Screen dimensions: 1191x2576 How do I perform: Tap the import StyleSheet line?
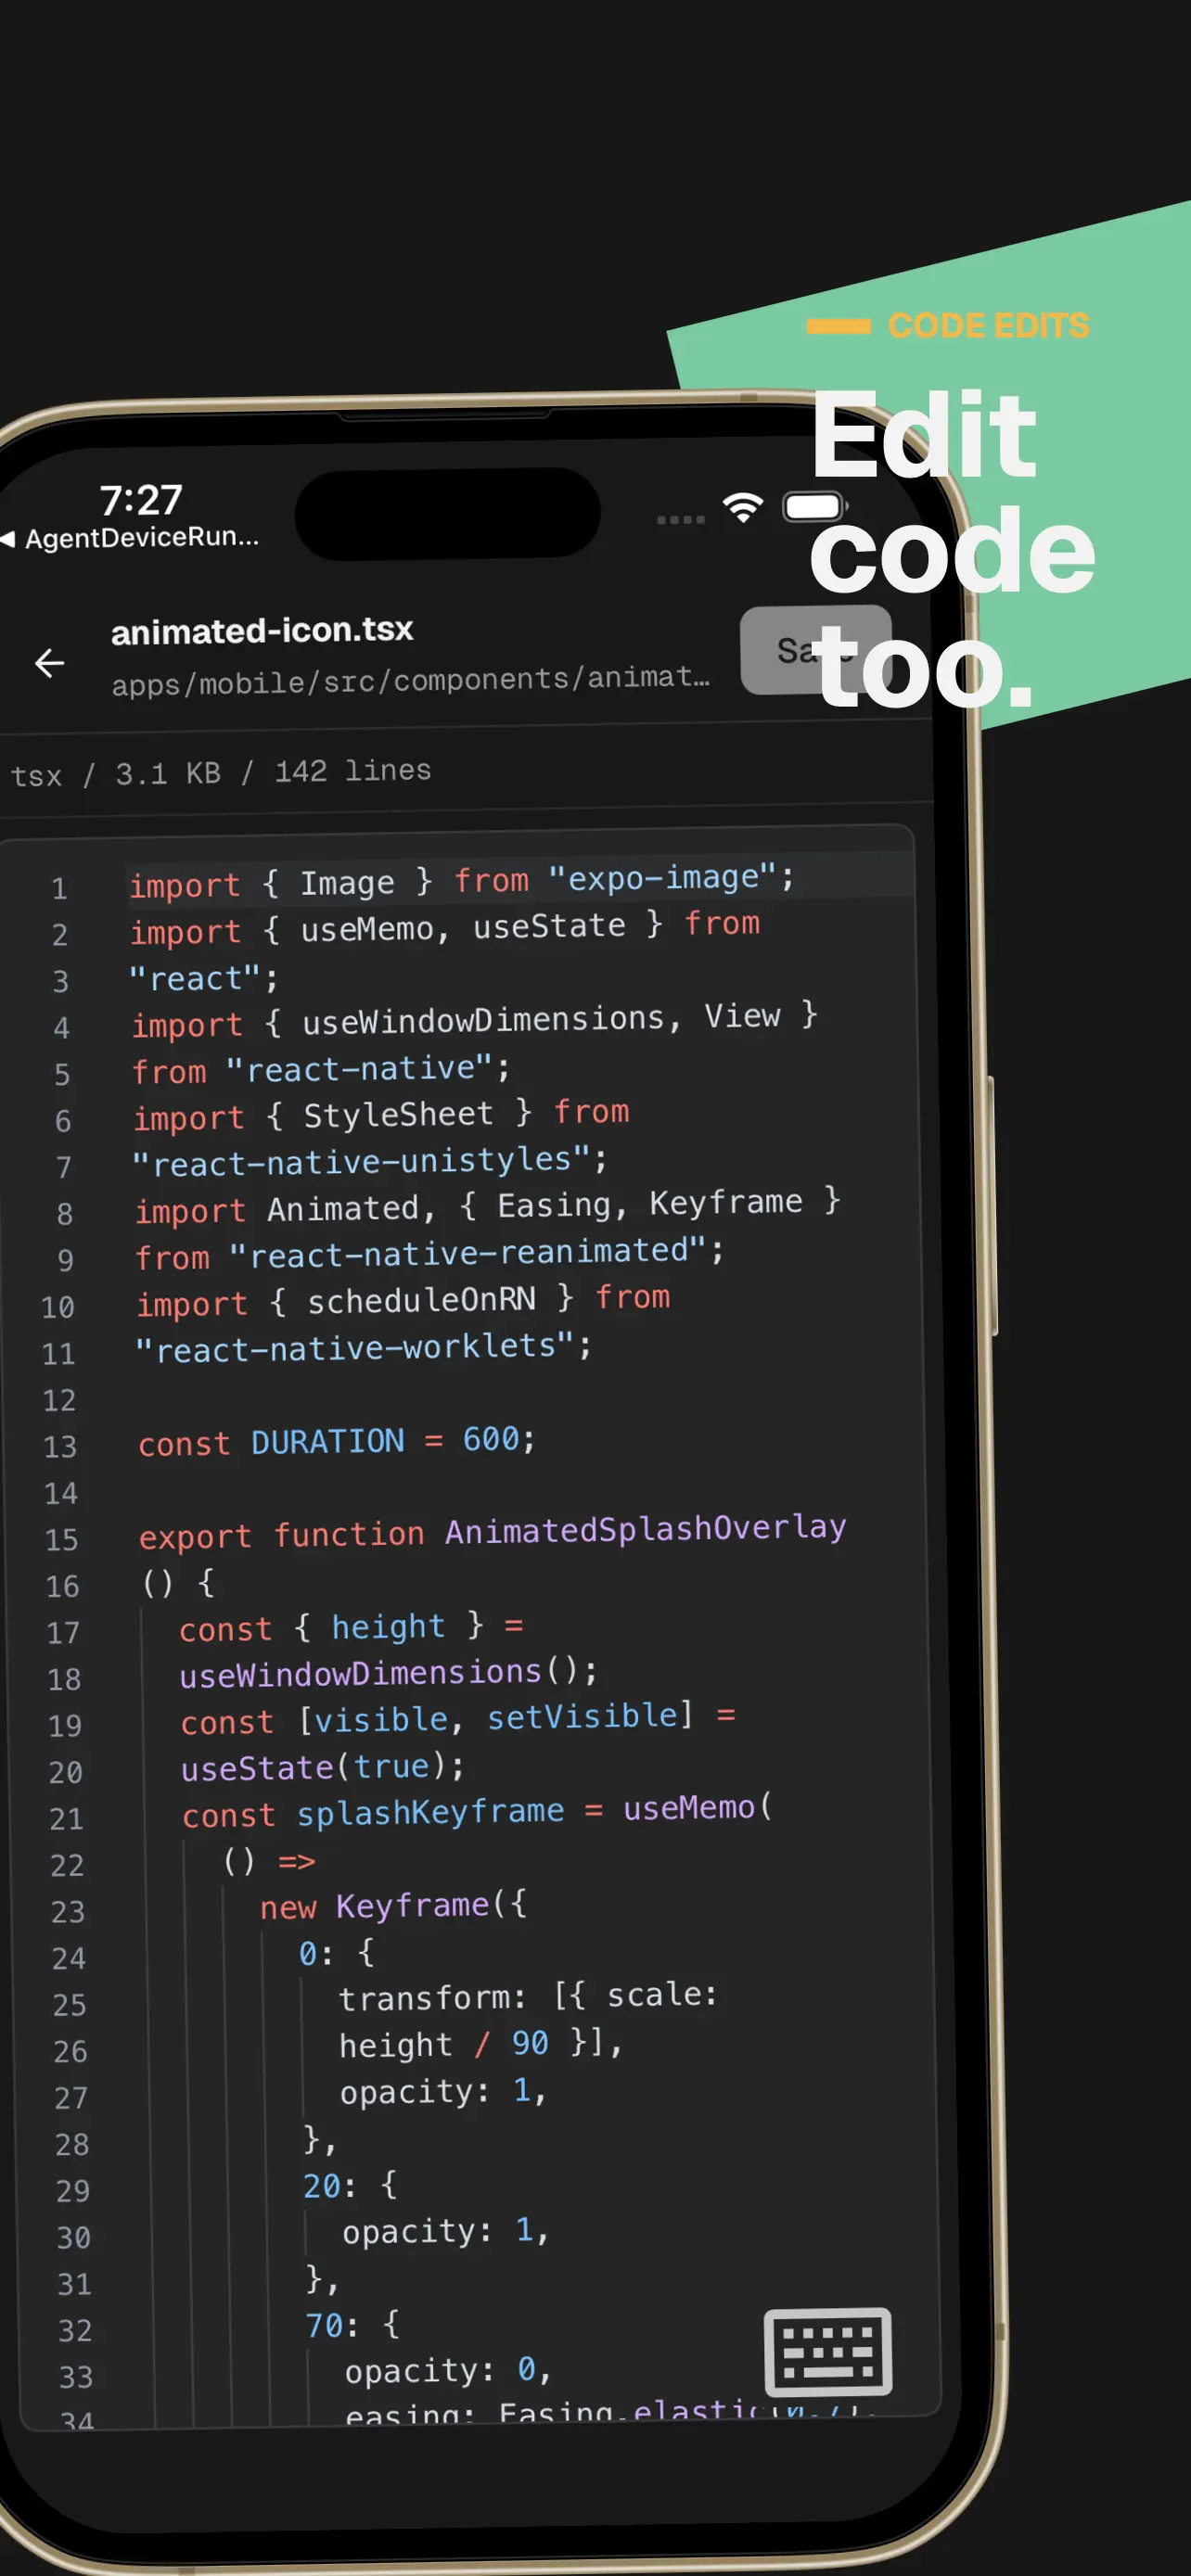tap(381, 1114)
